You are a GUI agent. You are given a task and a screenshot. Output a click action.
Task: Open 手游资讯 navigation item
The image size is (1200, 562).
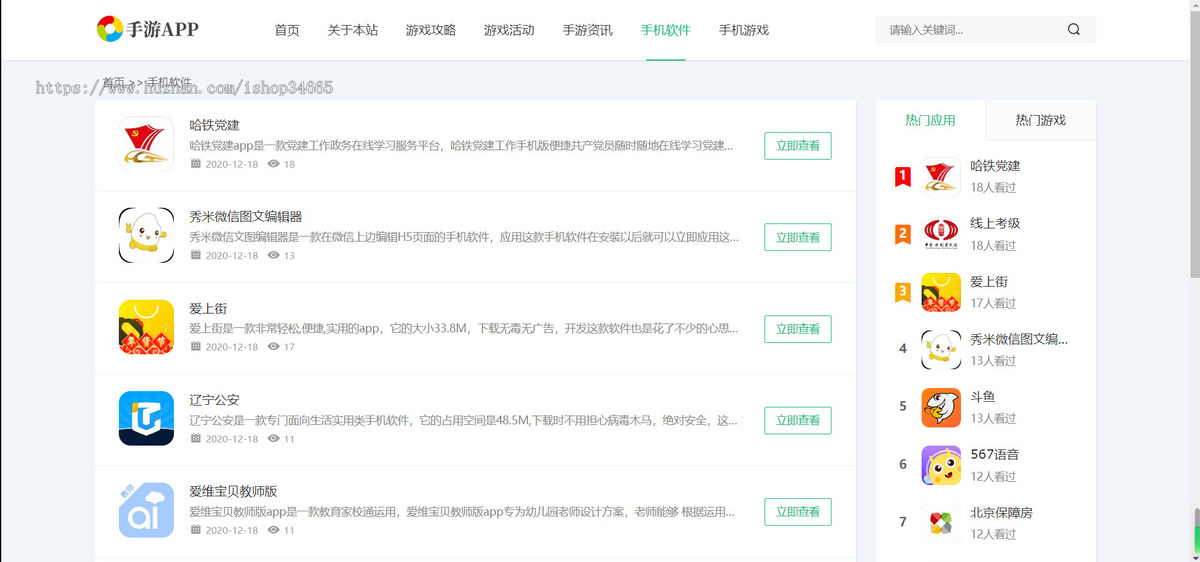588,30
